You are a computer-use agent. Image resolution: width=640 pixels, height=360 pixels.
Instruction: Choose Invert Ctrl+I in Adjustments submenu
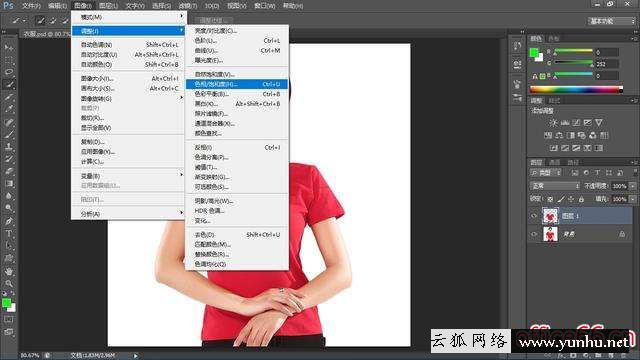tap(237, 147)
